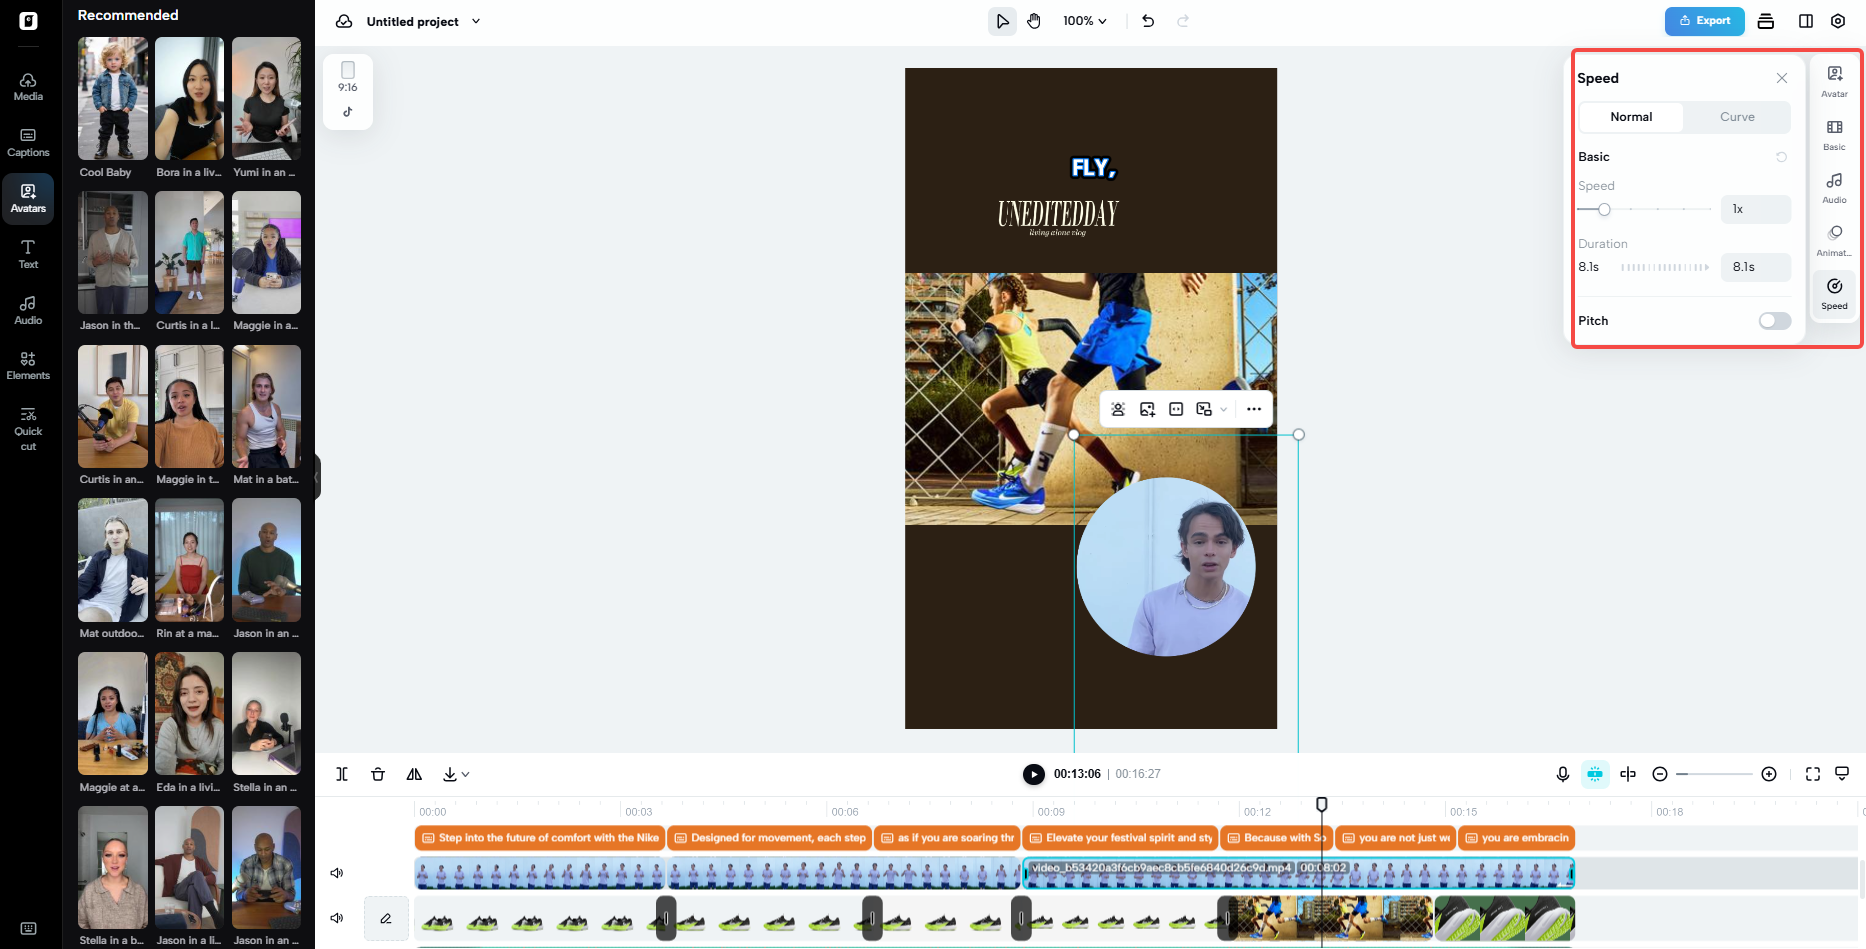This screenshot has height=949, width=1866.
Task: Go to the app home logo
Action: click(28, 21)
